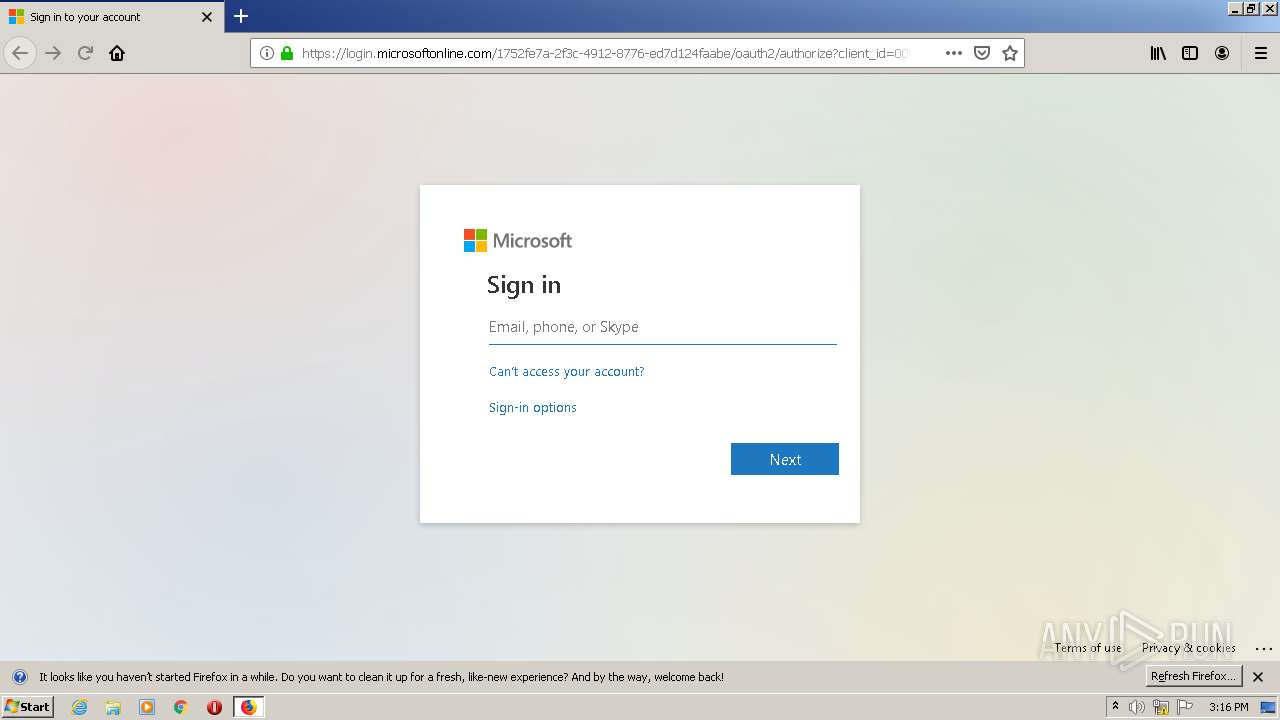Show the Firefox sidebars
The image size is (1280, 720).
pyautogui.click(x=1190, y=53)
